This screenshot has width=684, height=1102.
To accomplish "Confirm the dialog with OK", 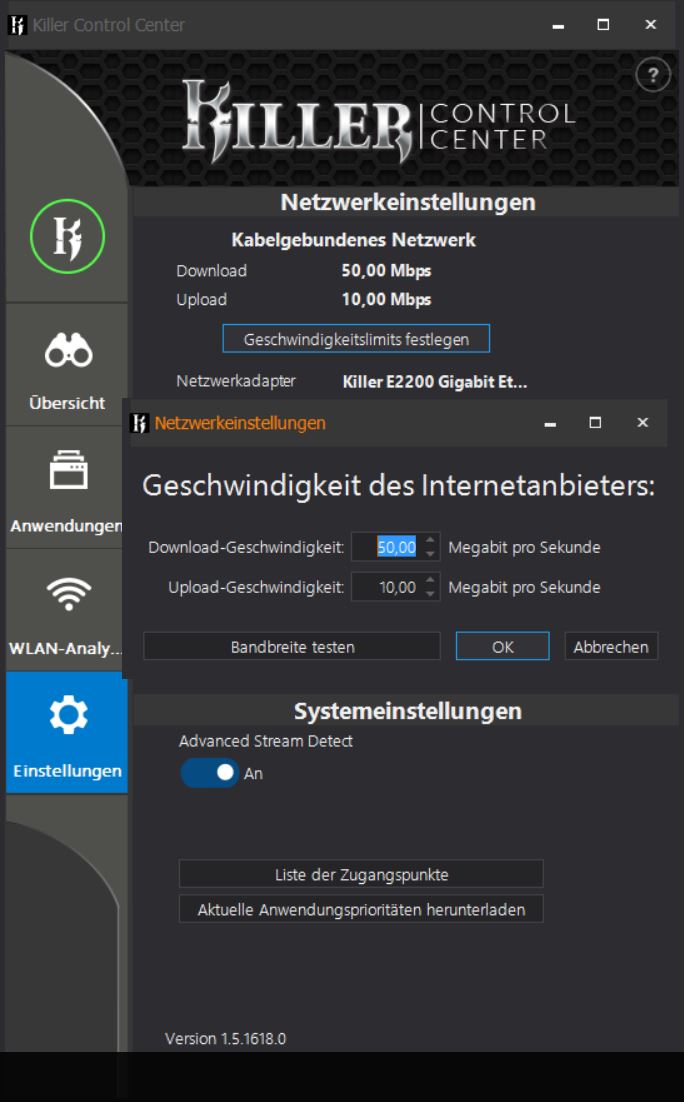I will click(502, 647).
